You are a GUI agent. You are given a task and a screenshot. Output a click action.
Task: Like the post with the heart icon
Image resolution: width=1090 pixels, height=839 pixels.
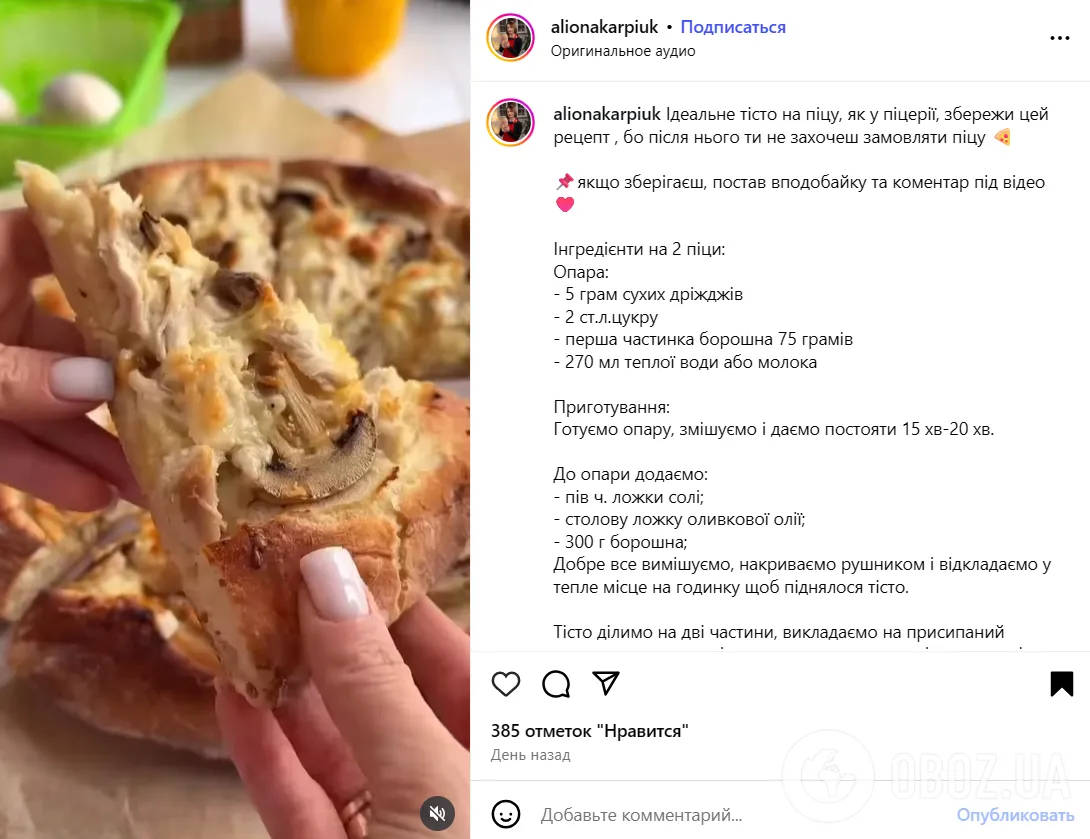[x=505, y=684]
